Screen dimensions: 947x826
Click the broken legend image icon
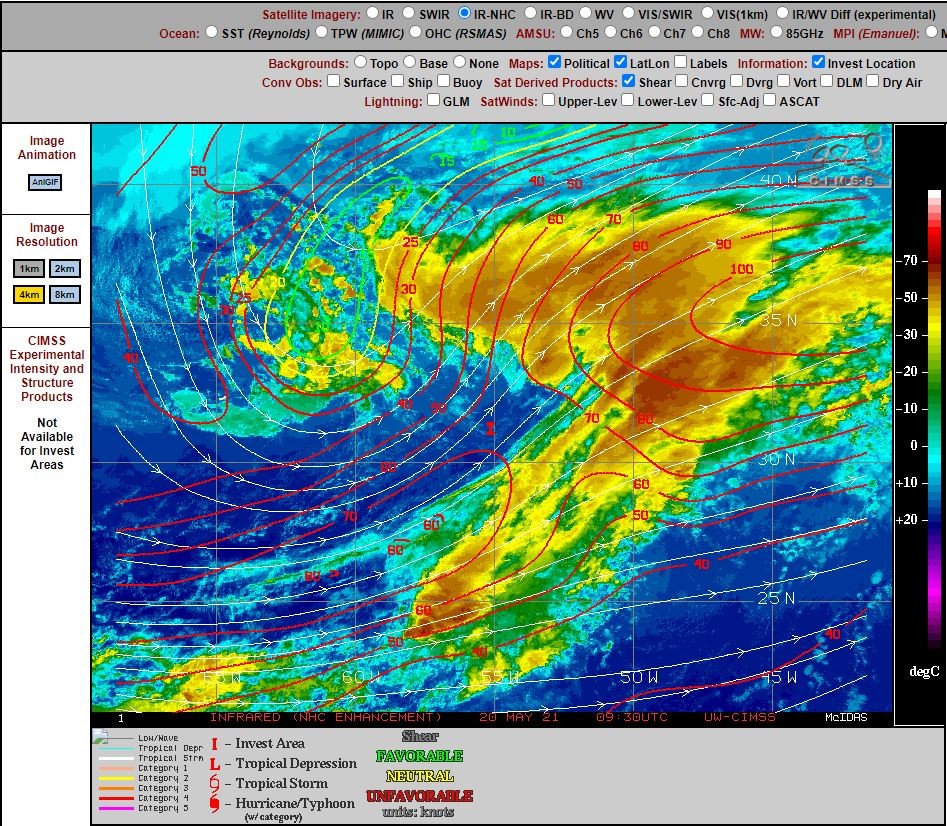coord(100,736)
